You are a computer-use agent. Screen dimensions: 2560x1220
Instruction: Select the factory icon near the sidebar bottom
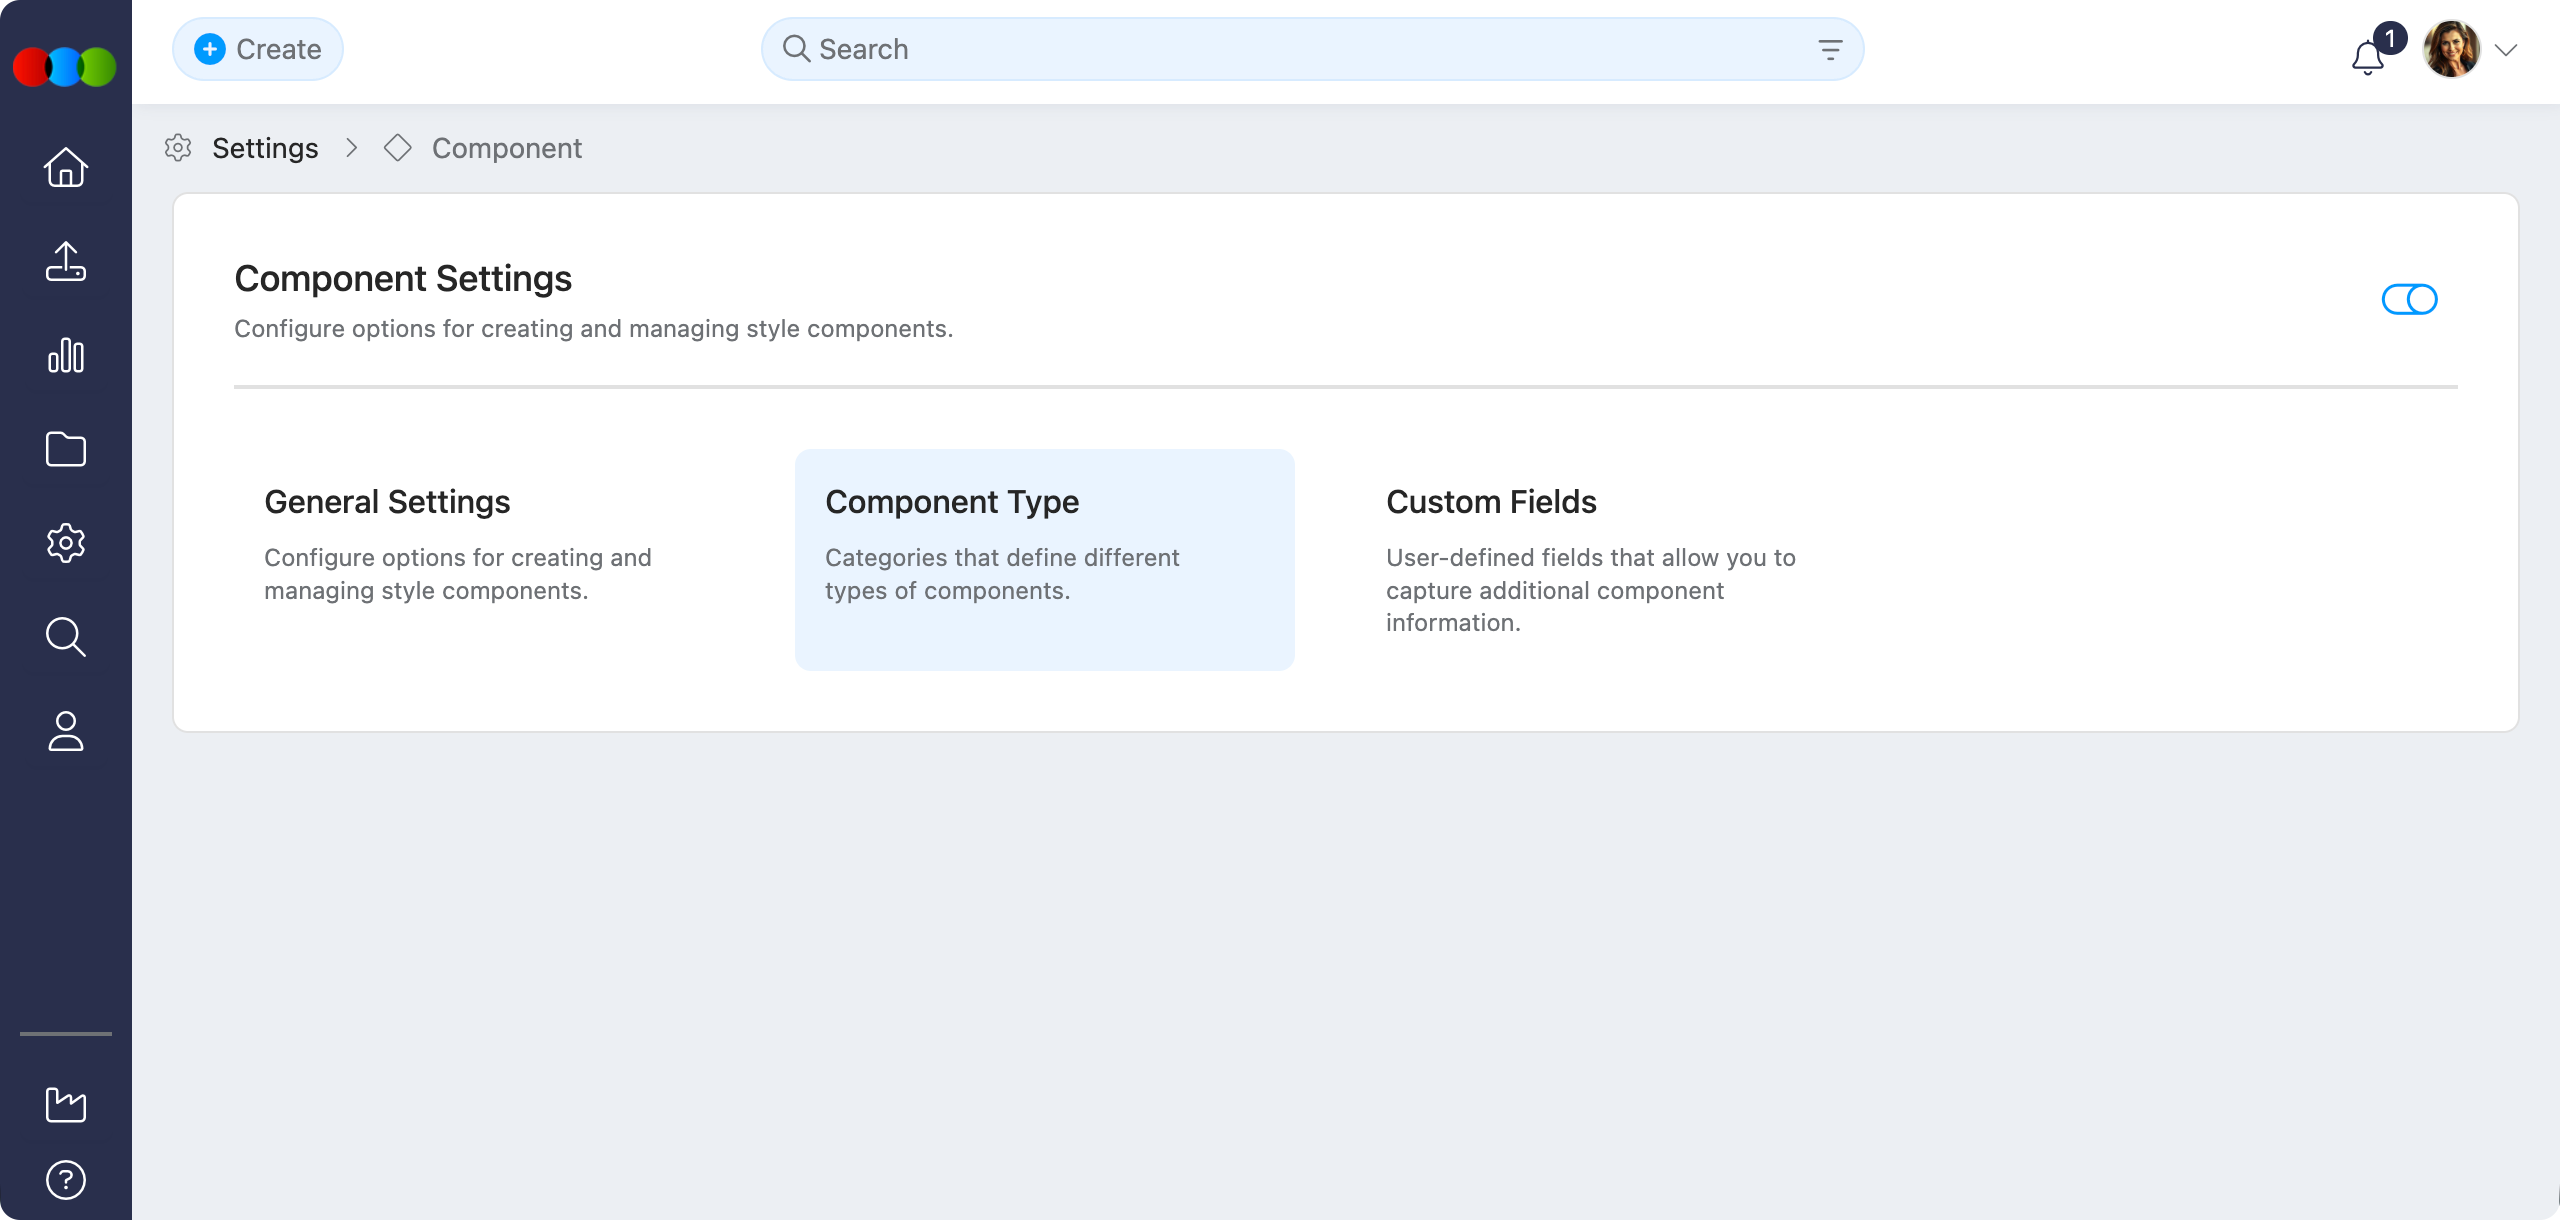64,1104
